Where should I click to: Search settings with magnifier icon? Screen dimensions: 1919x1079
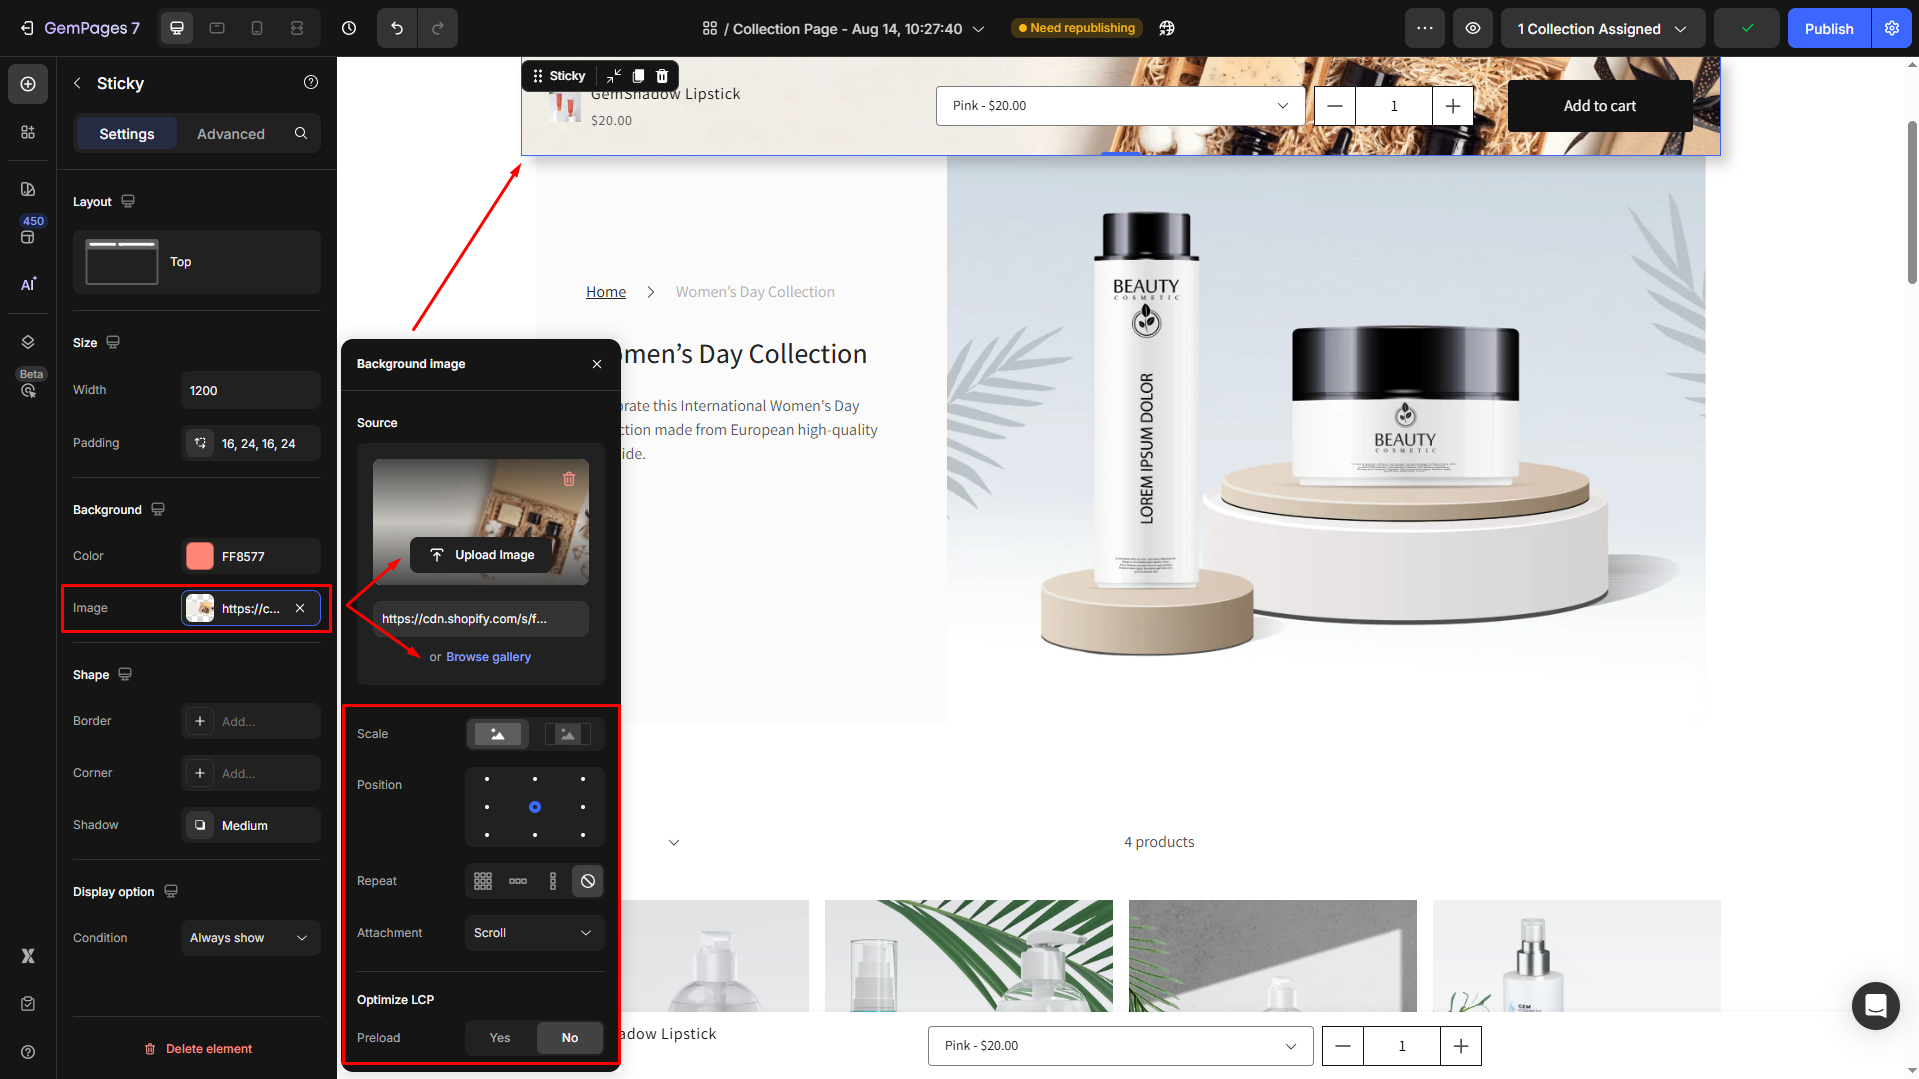(301, 133)
